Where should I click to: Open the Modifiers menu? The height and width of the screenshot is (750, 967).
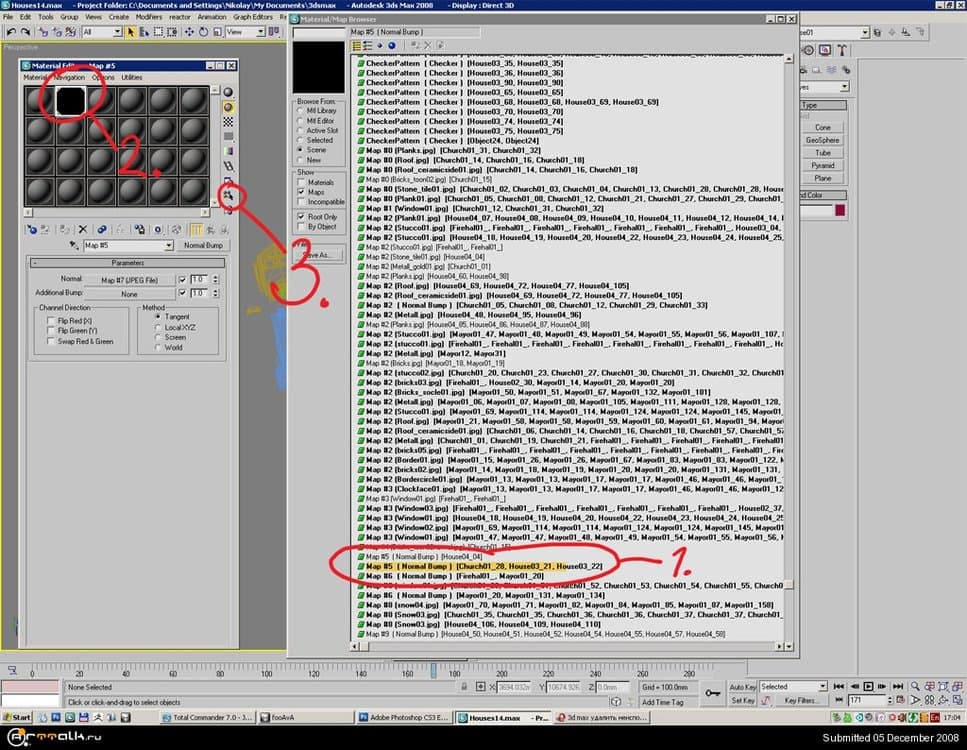[x=149, y=17]
